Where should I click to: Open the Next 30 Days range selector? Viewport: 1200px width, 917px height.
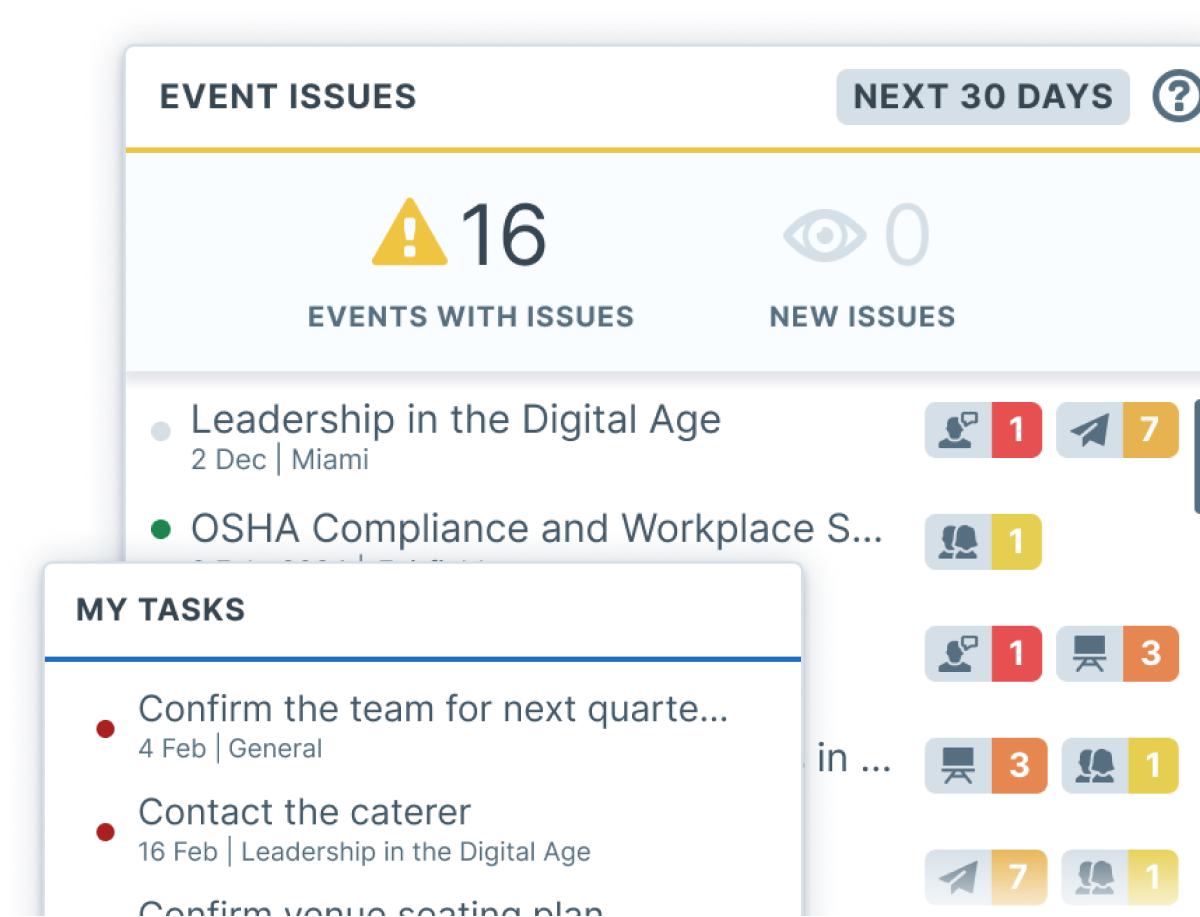tap(982, 97)
